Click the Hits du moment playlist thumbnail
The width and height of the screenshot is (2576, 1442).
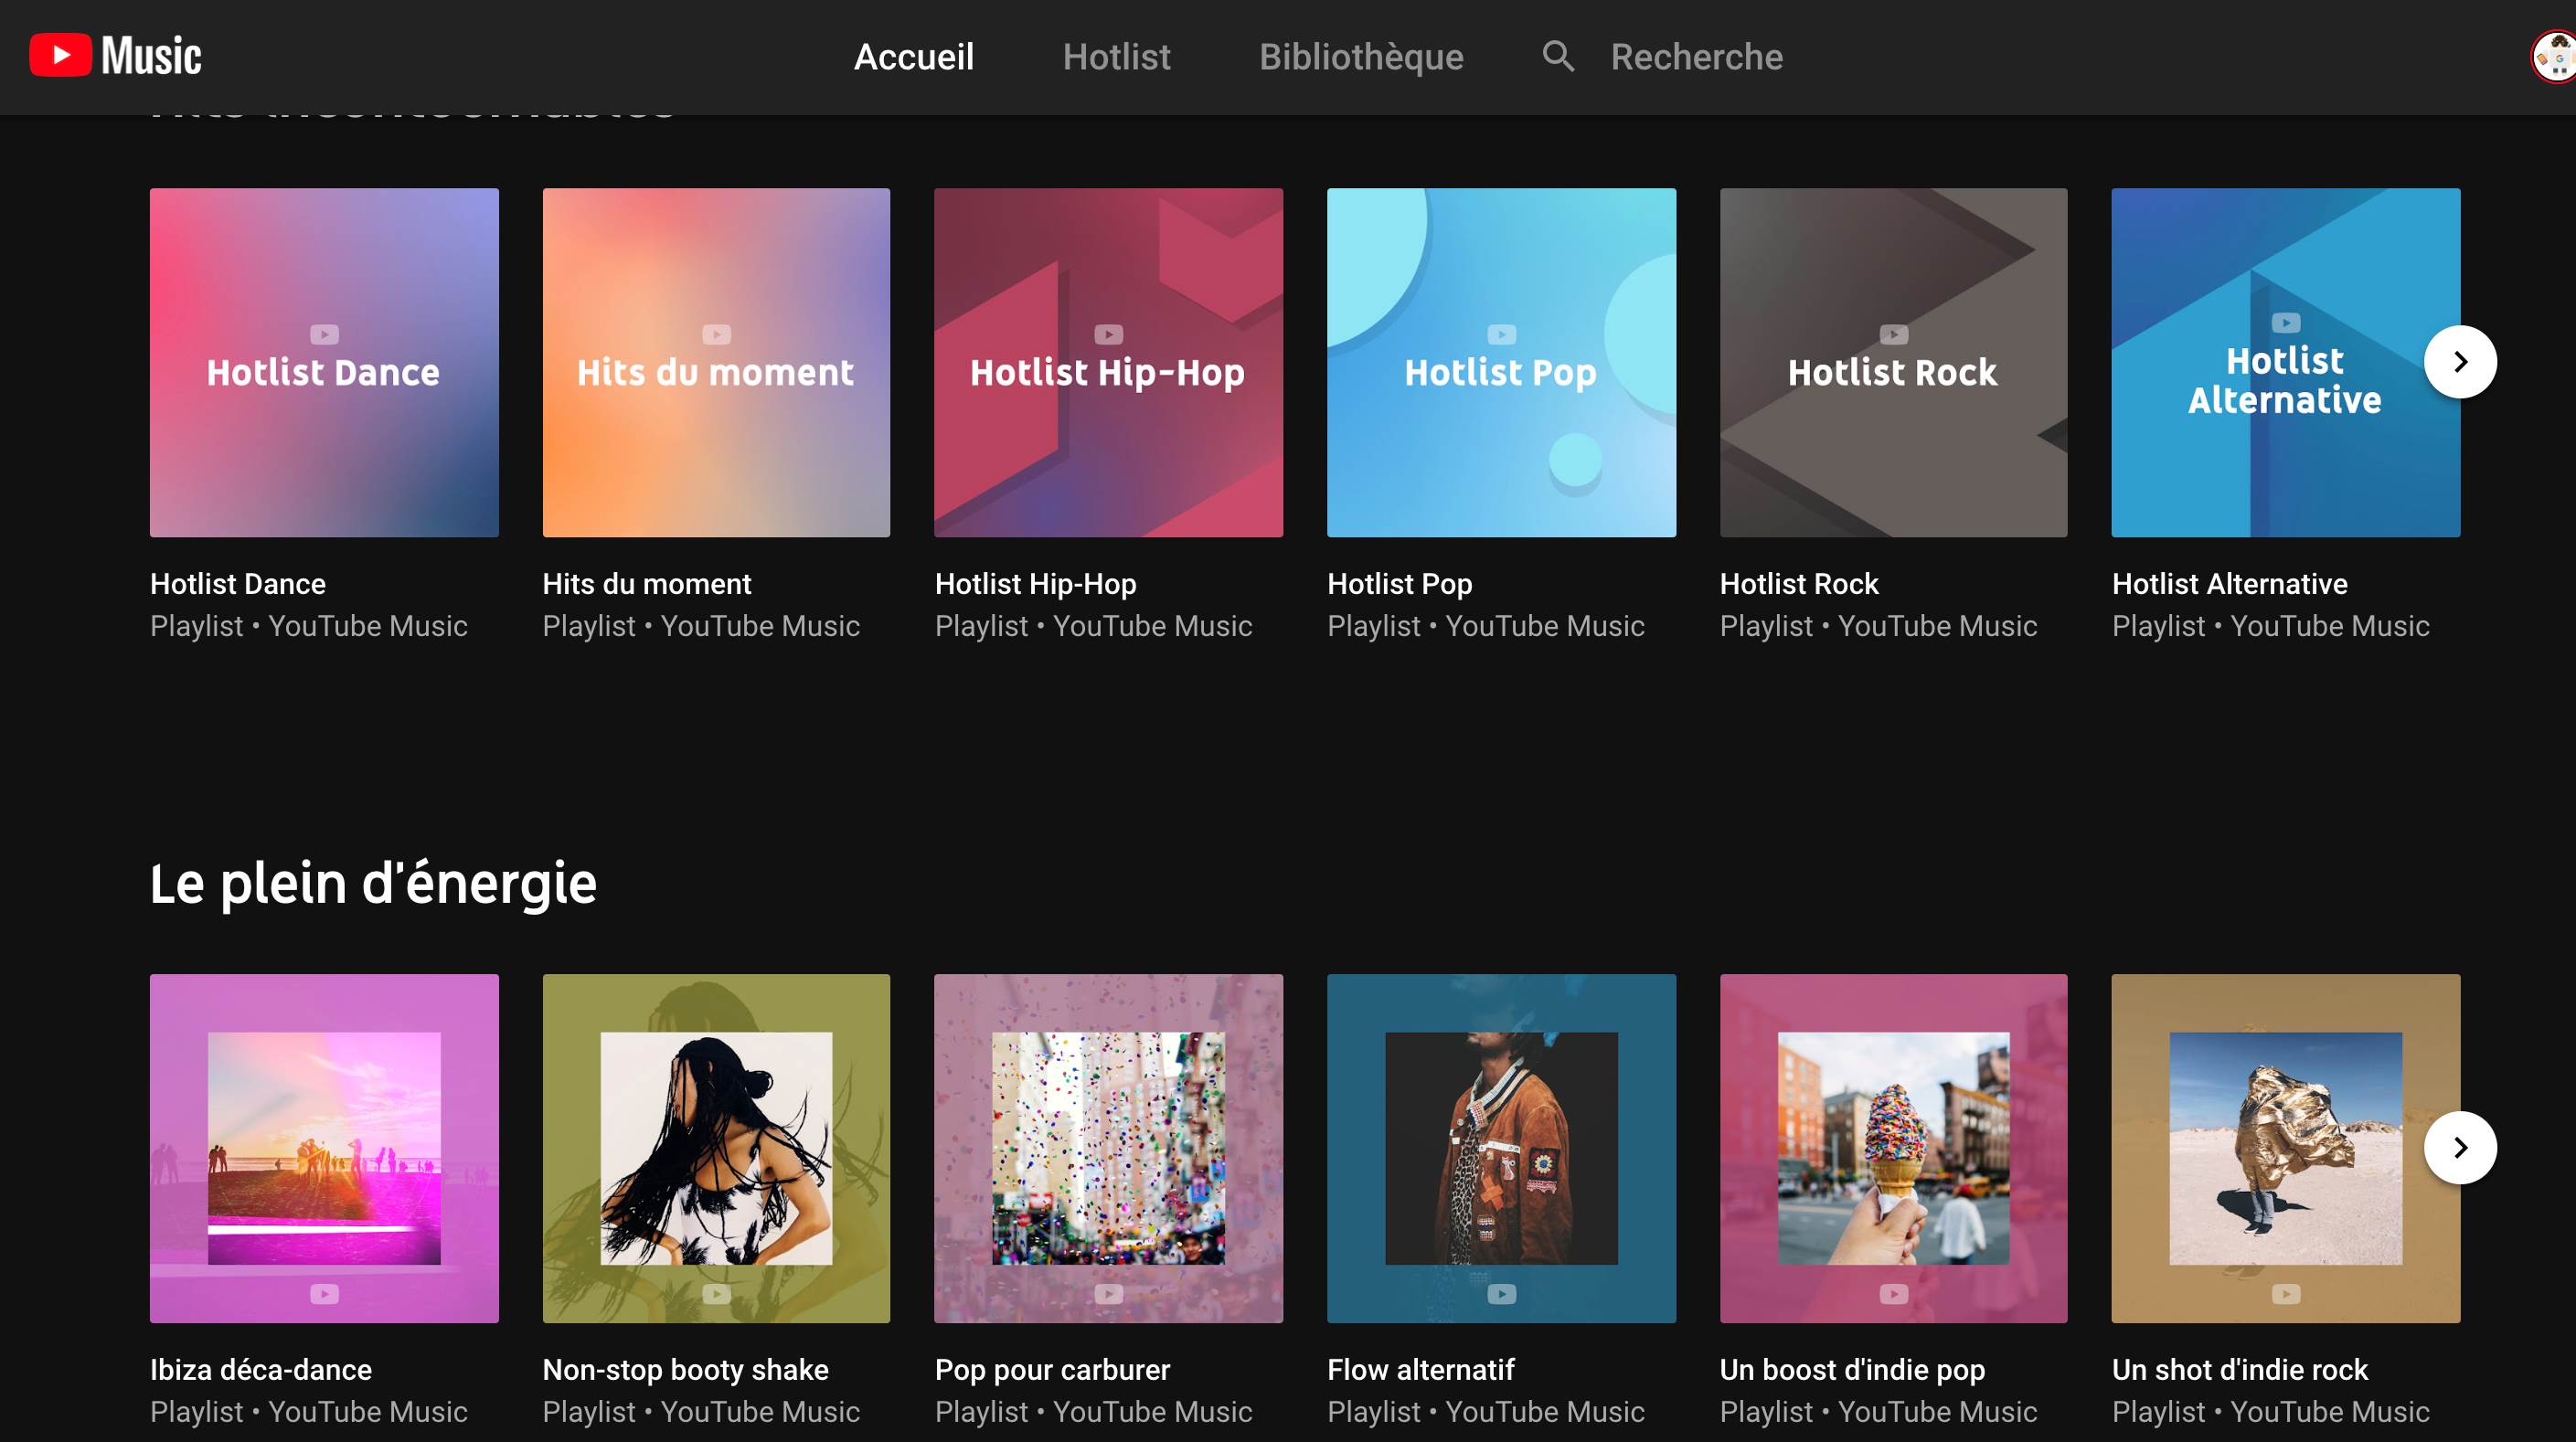coord(717,363)
